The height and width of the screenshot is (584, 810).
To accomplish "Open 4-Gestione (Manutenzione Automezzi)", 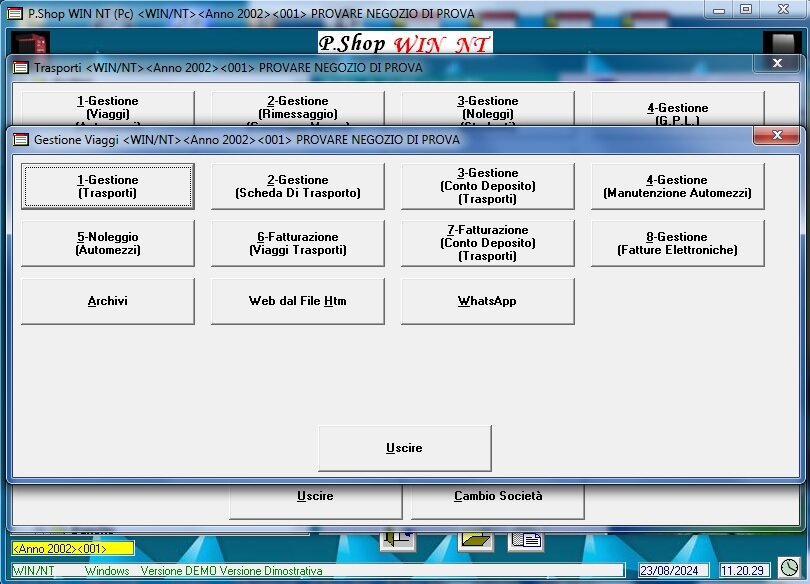I will click(677, 186).
